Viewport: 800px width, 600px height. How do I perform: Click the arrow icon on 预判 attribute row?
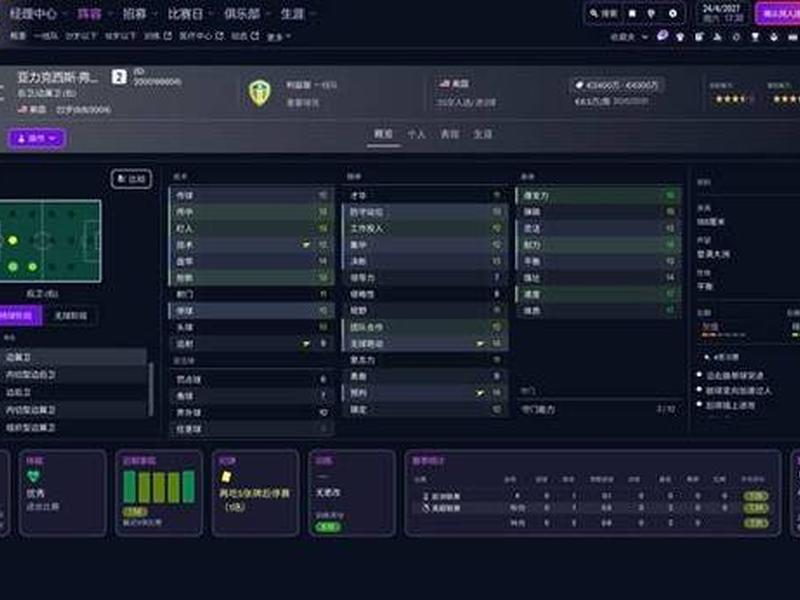point(480,393)
